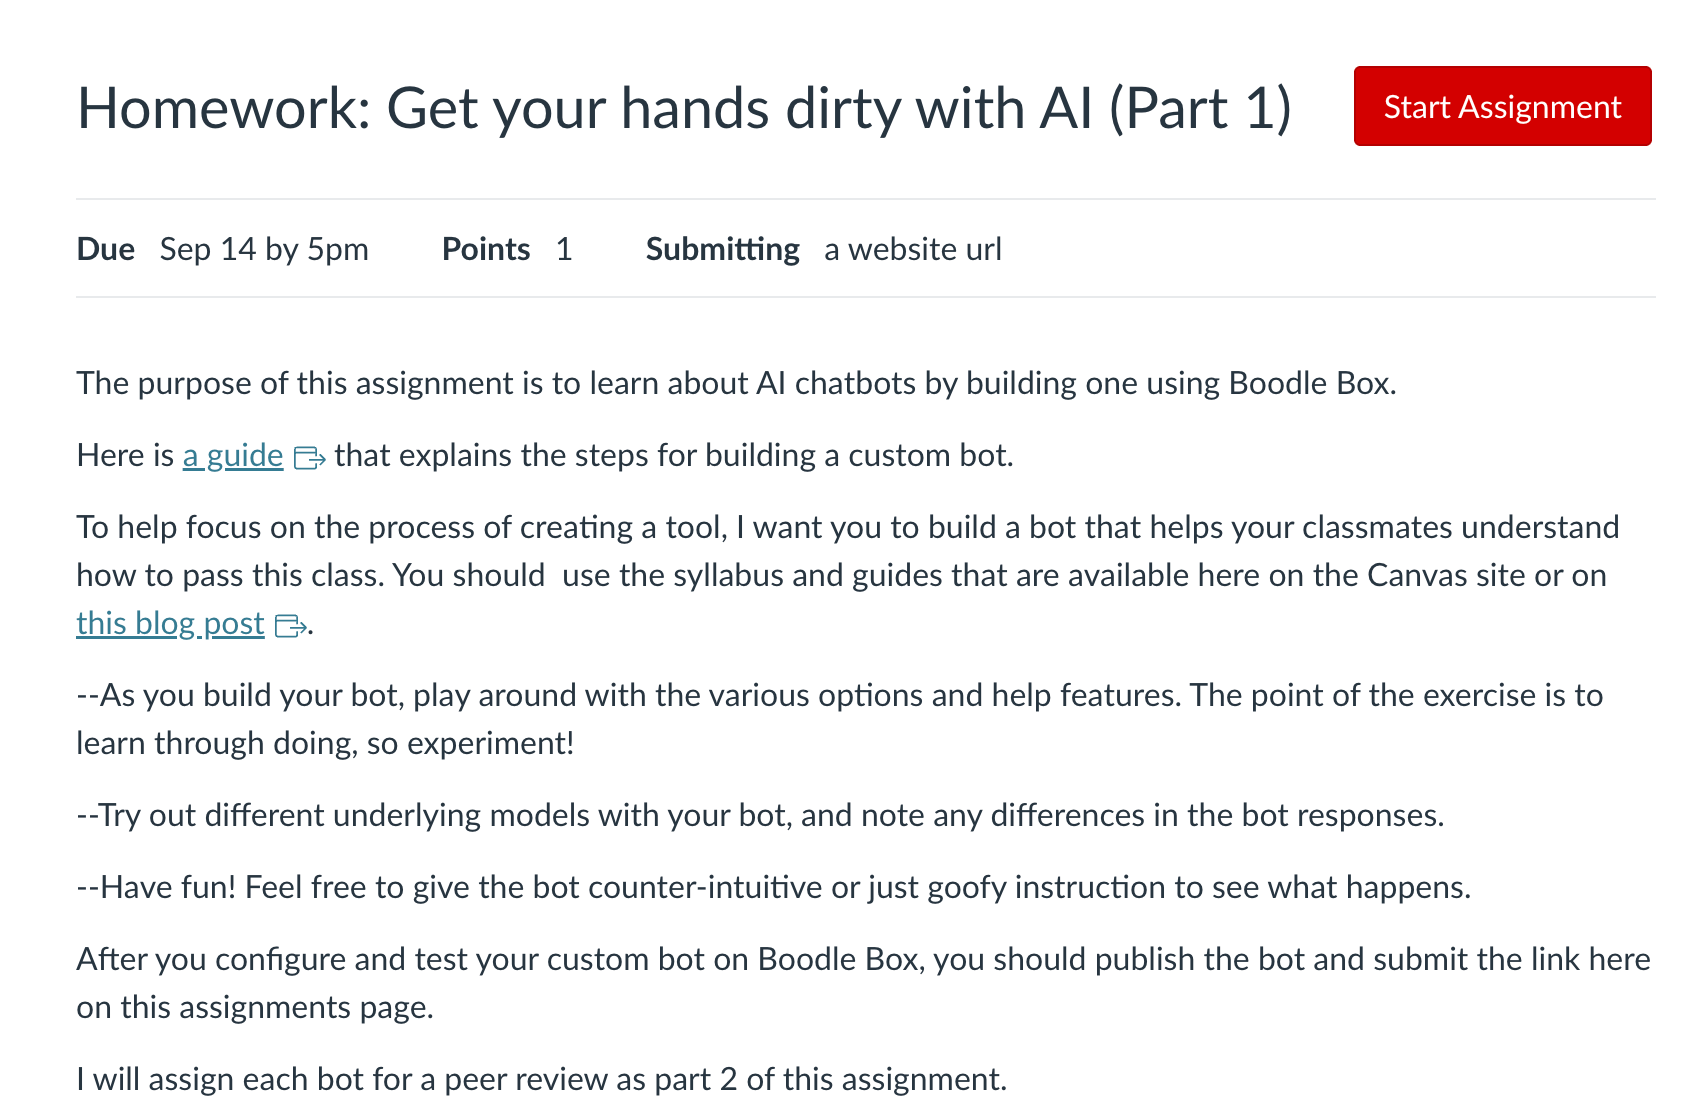Click the "Due" label
Screen dimensions: 1698x1120
point(105,249)
